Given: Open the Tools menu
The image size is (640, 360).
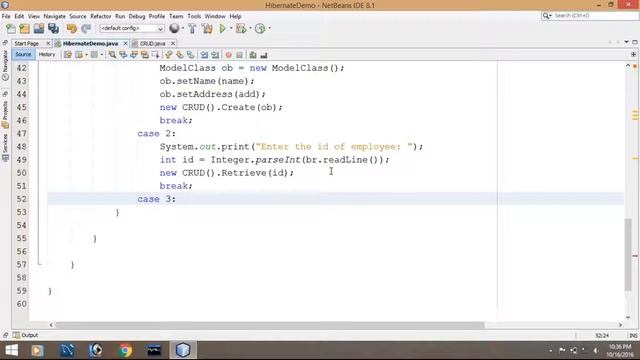Looking at the screenshot, I should pyautogui.click(x=194, y=16).
